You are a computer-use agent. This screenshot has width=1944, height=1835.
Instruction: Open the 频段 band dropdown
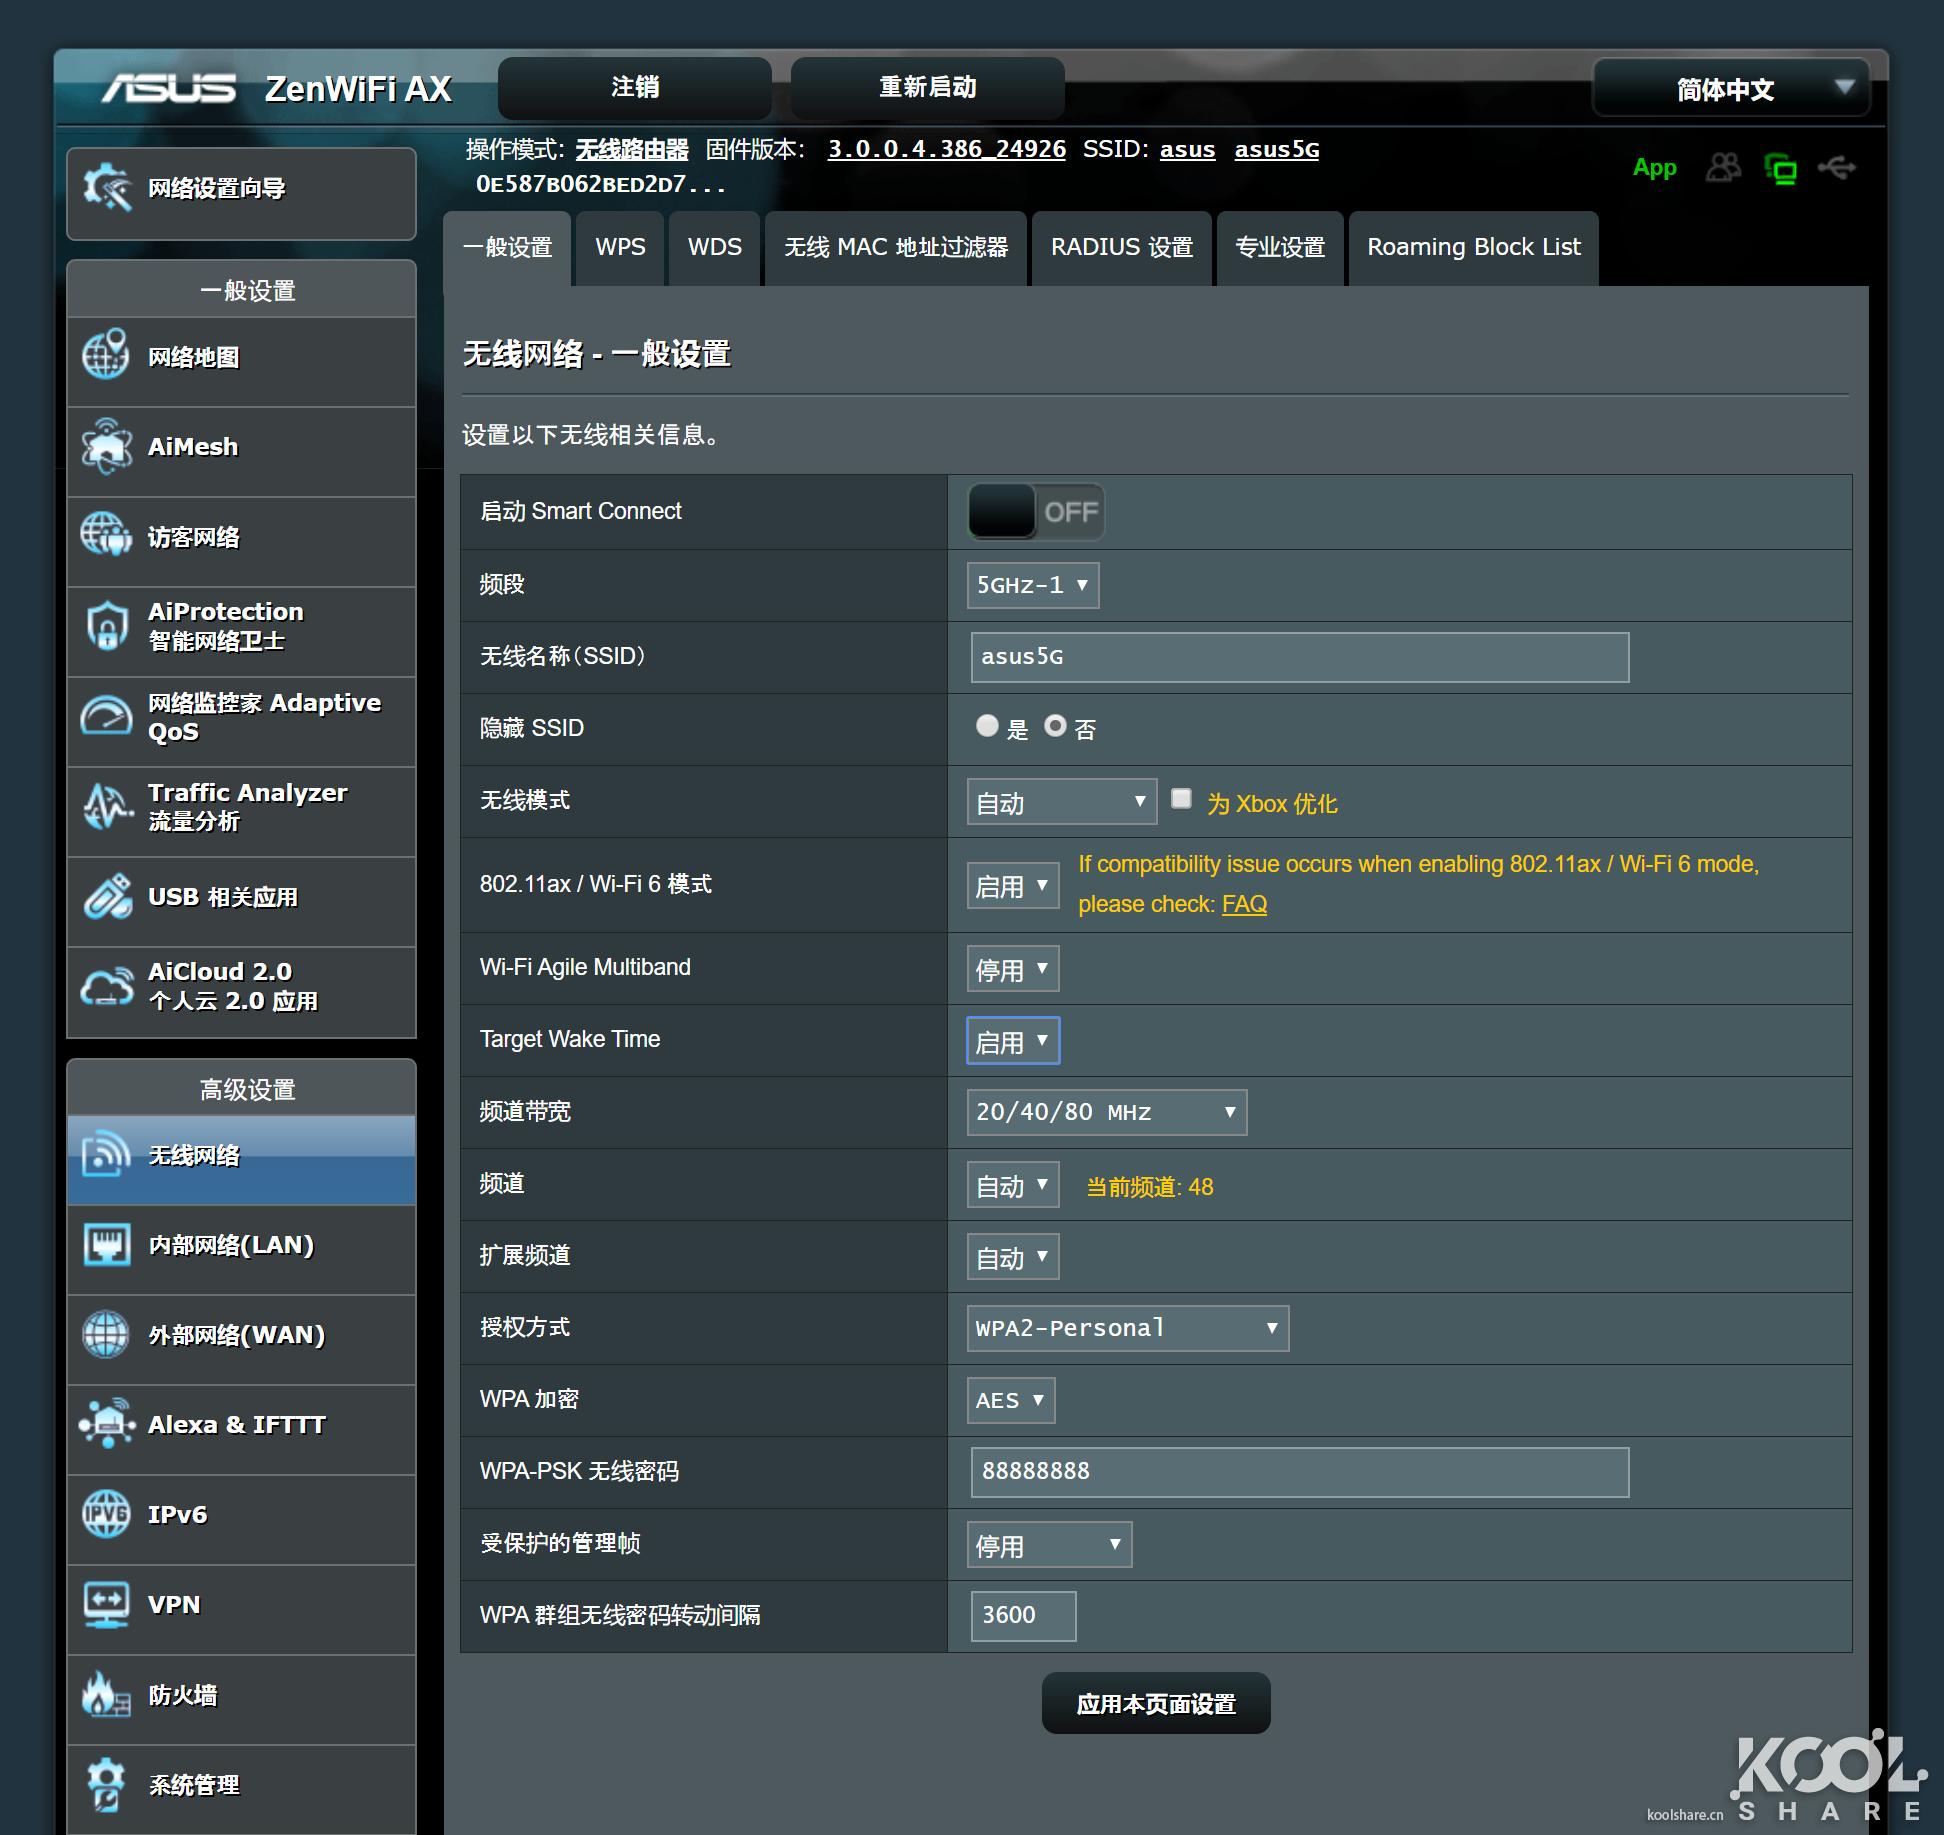[x=1032, y=585]
